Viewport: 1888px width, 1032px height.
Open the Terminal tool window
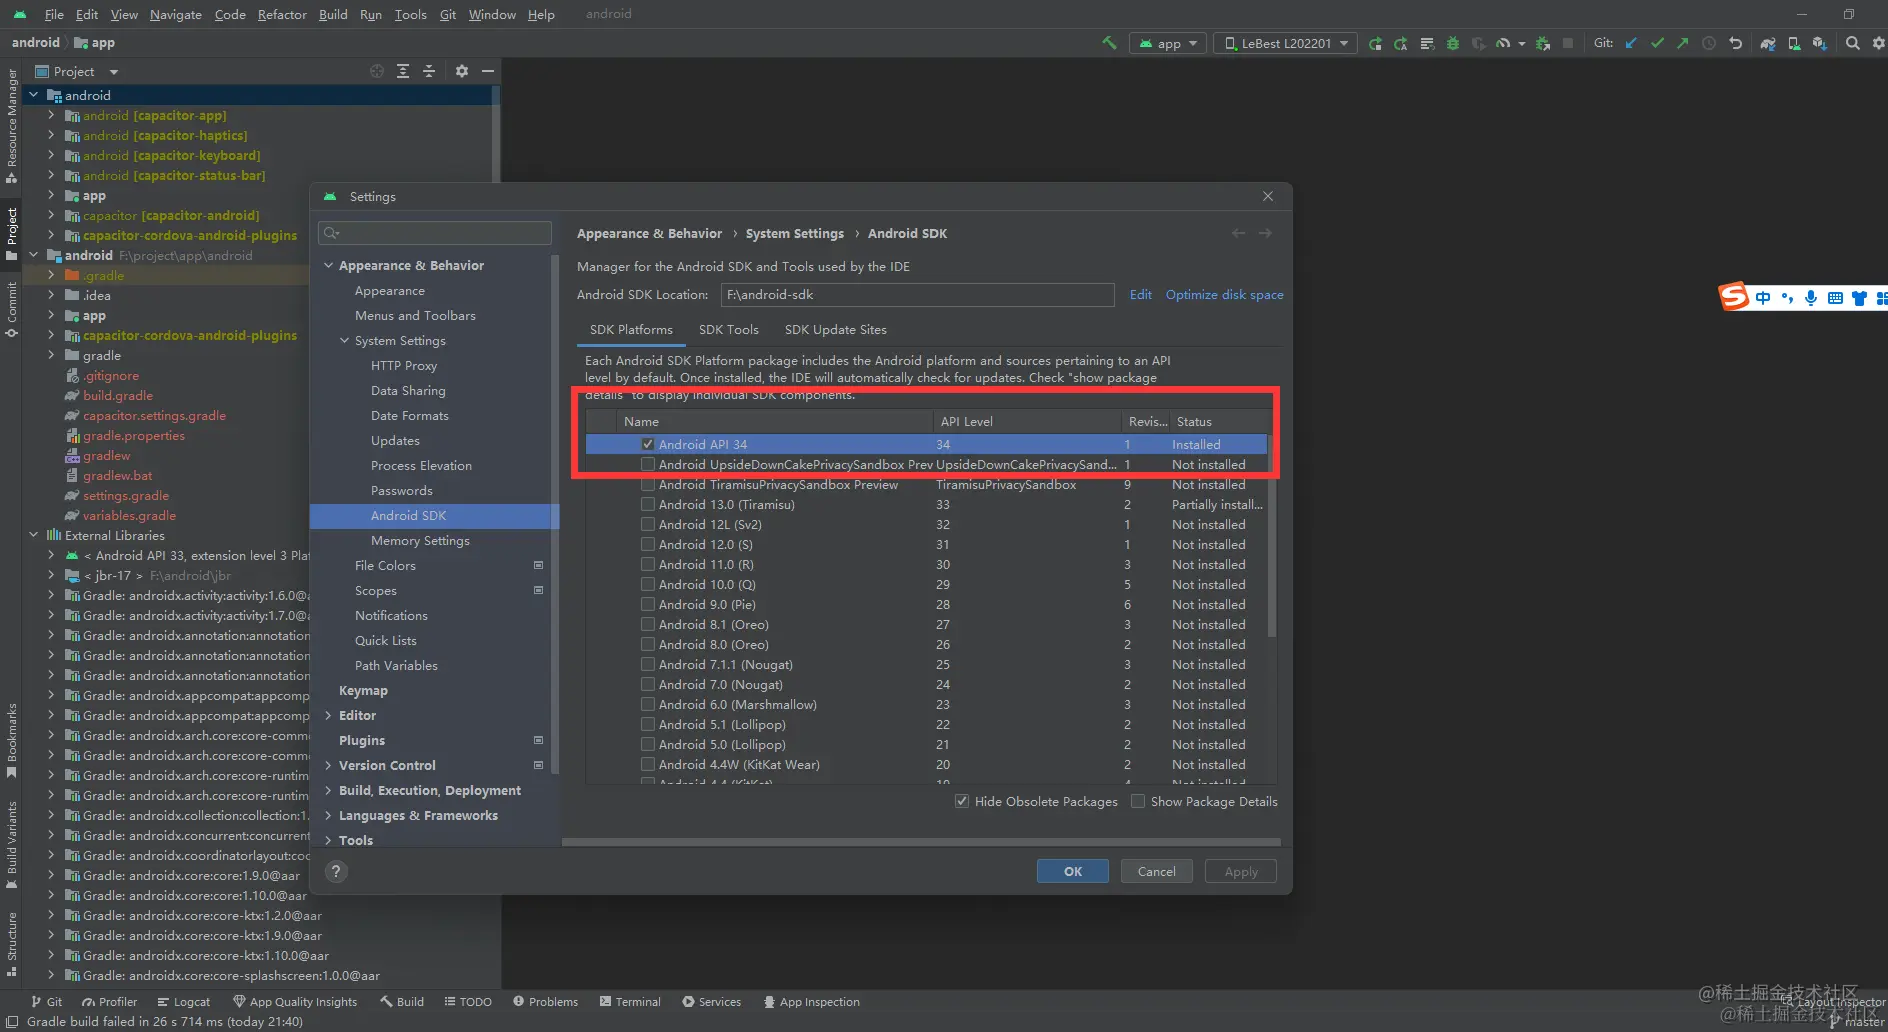pos(630,1002)
